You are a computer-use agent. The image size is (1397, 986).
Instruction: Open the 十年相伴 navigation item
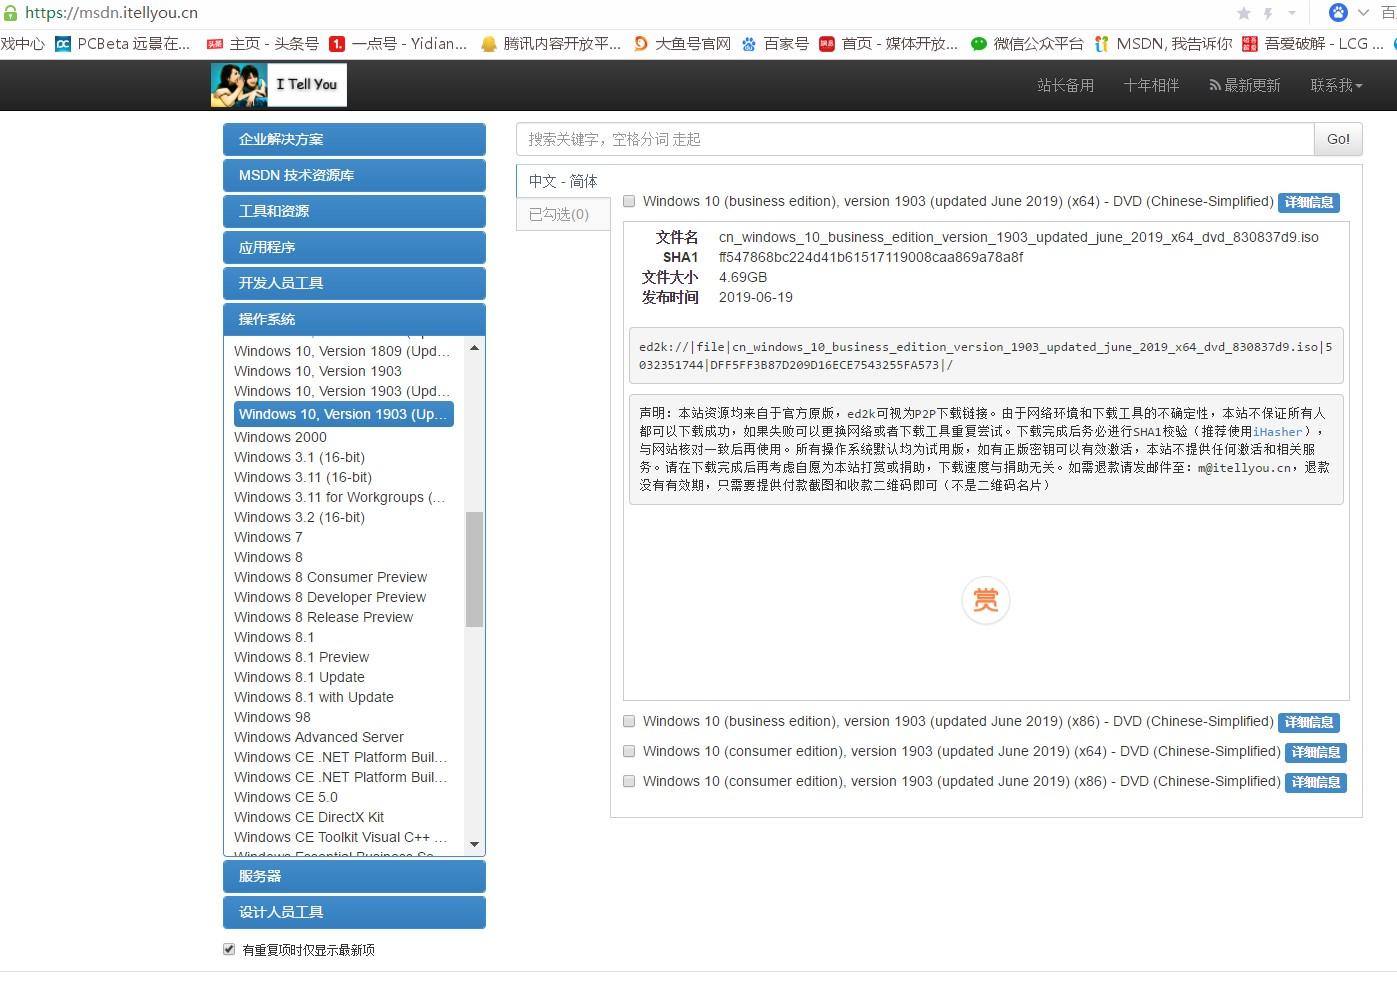pyautogui.click(x=1151, y=85)
